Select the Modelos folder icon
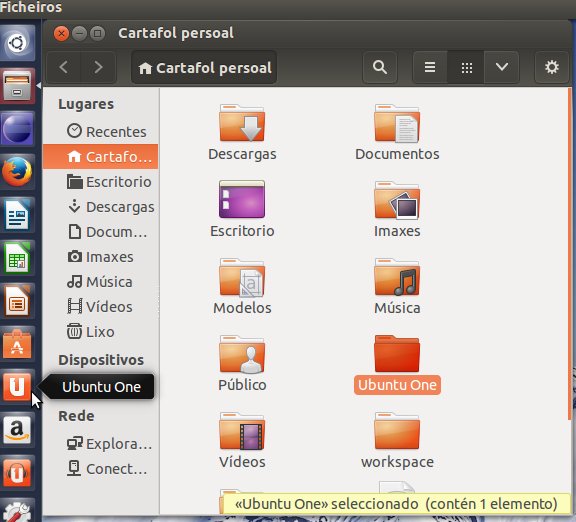576x522 pixels. pos(242,277)
